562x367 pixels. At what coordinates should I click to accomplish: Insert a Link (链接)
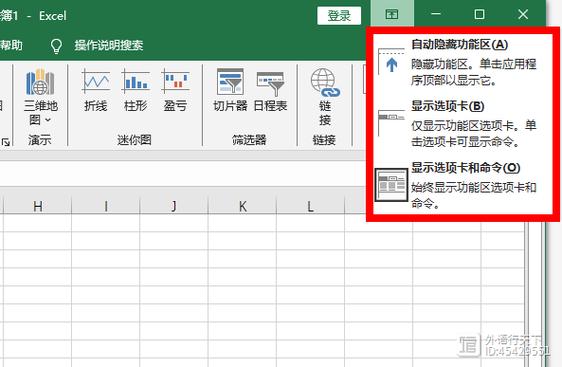[x=325, y=97]
